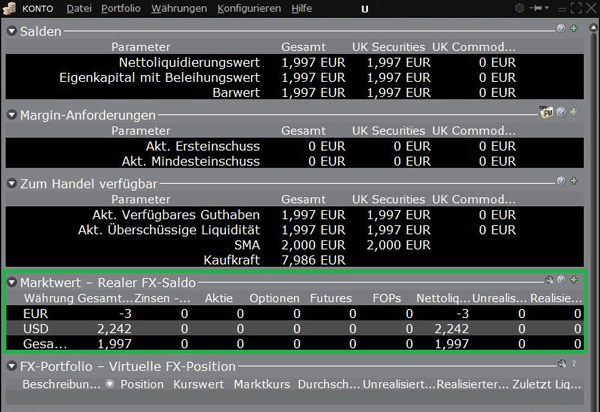Screen dimensions: 600x412
Task: Click the Barwert row label
Action: coord(236,93)
